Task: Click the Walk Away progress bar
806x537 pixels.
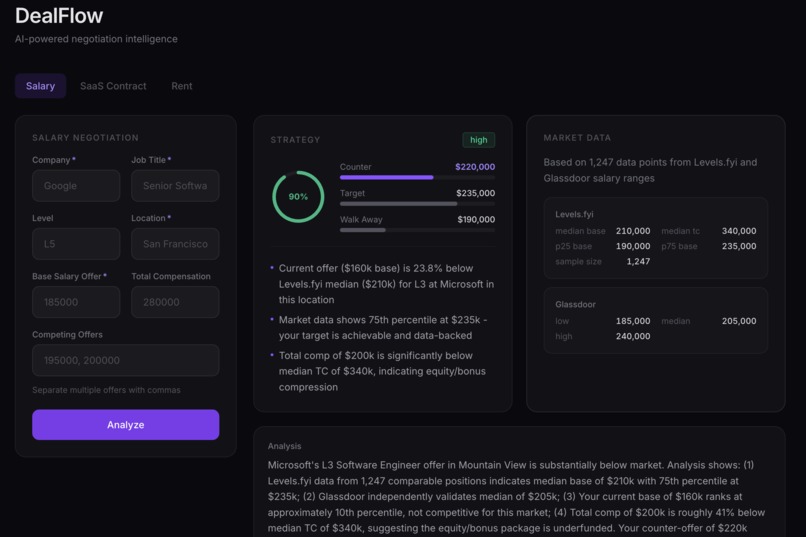Action: click(x=417, y=230)
